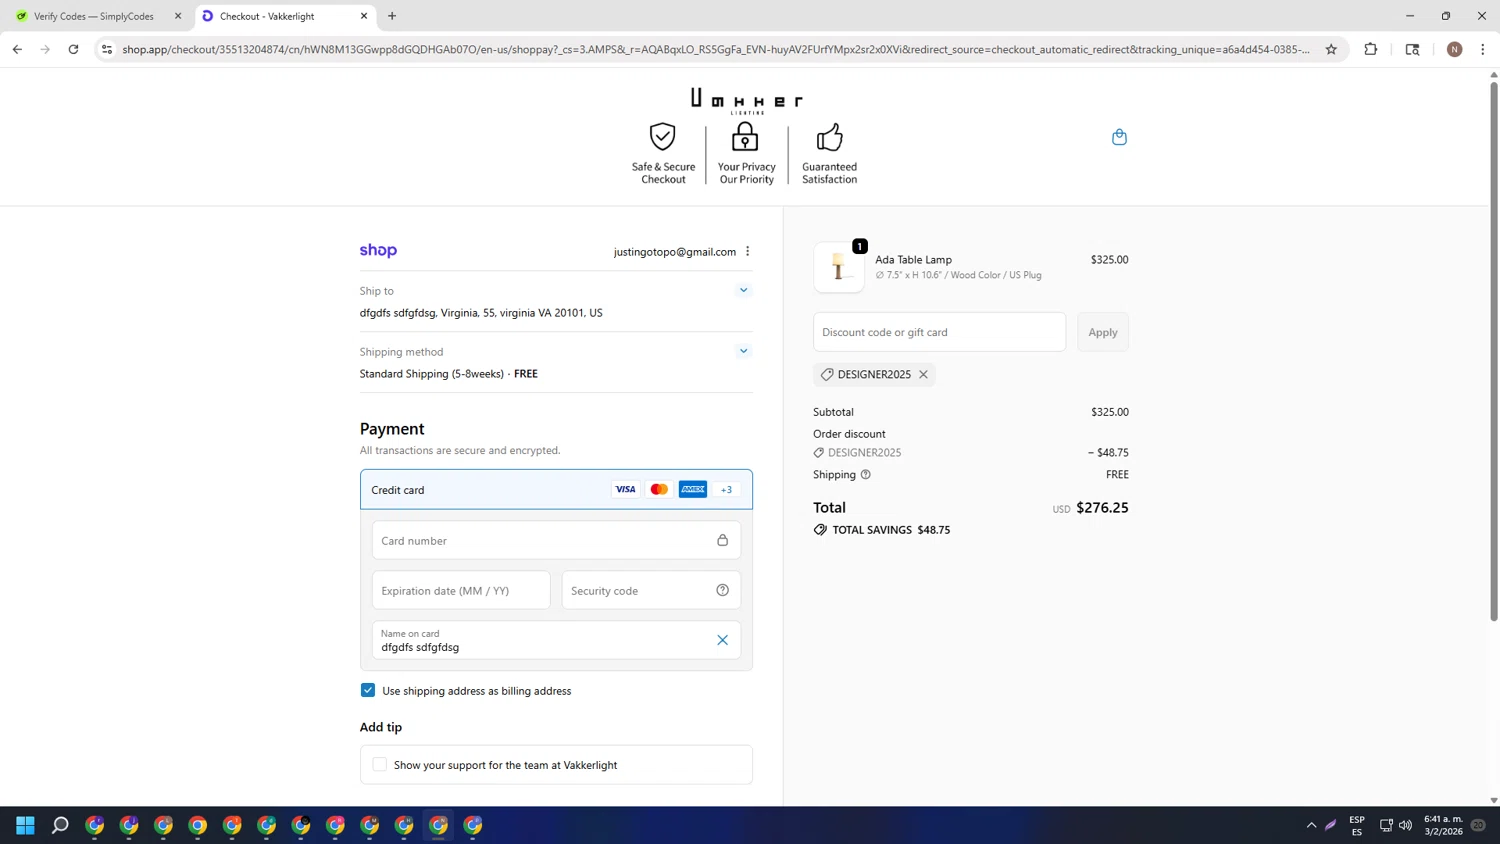Reload the page

(73, 49)
